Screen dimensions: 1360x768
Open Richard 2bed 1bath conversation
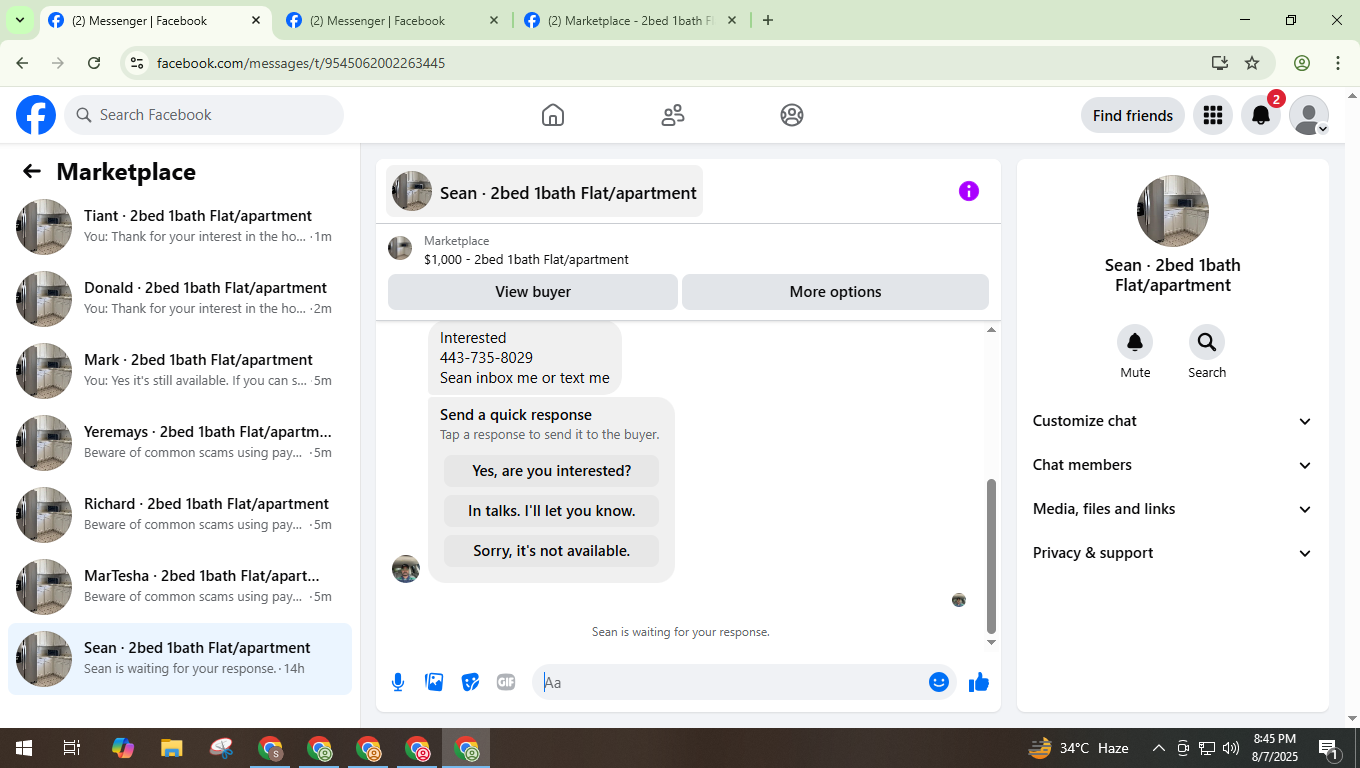coord(180,515)
